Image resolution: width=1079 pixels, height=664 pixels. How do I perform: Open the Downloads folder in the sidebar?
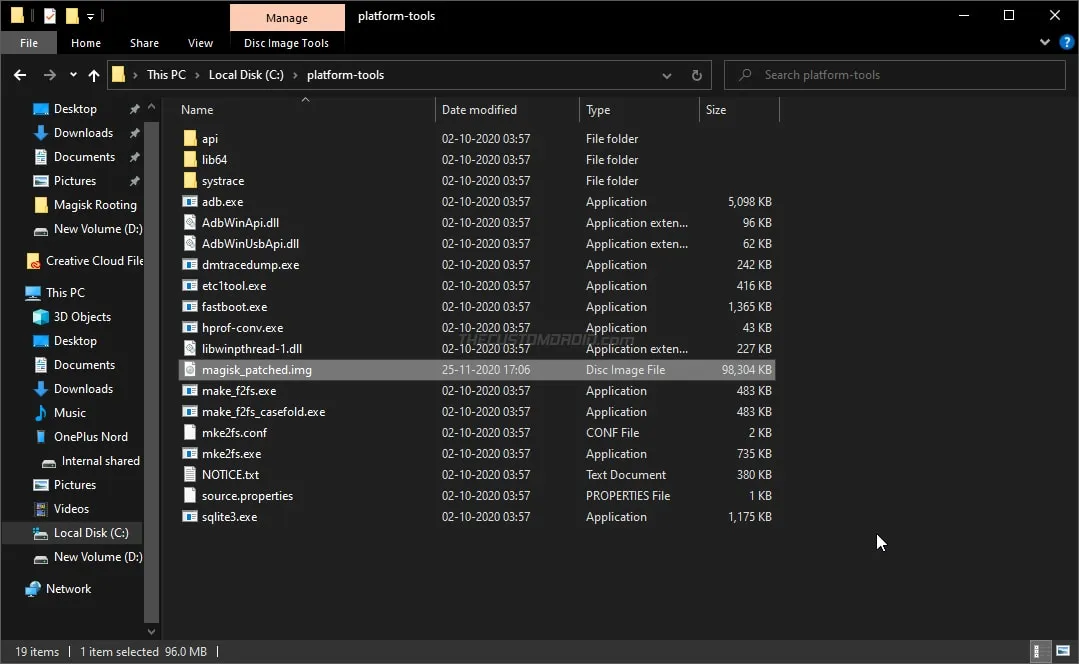(x=83, y=132)
